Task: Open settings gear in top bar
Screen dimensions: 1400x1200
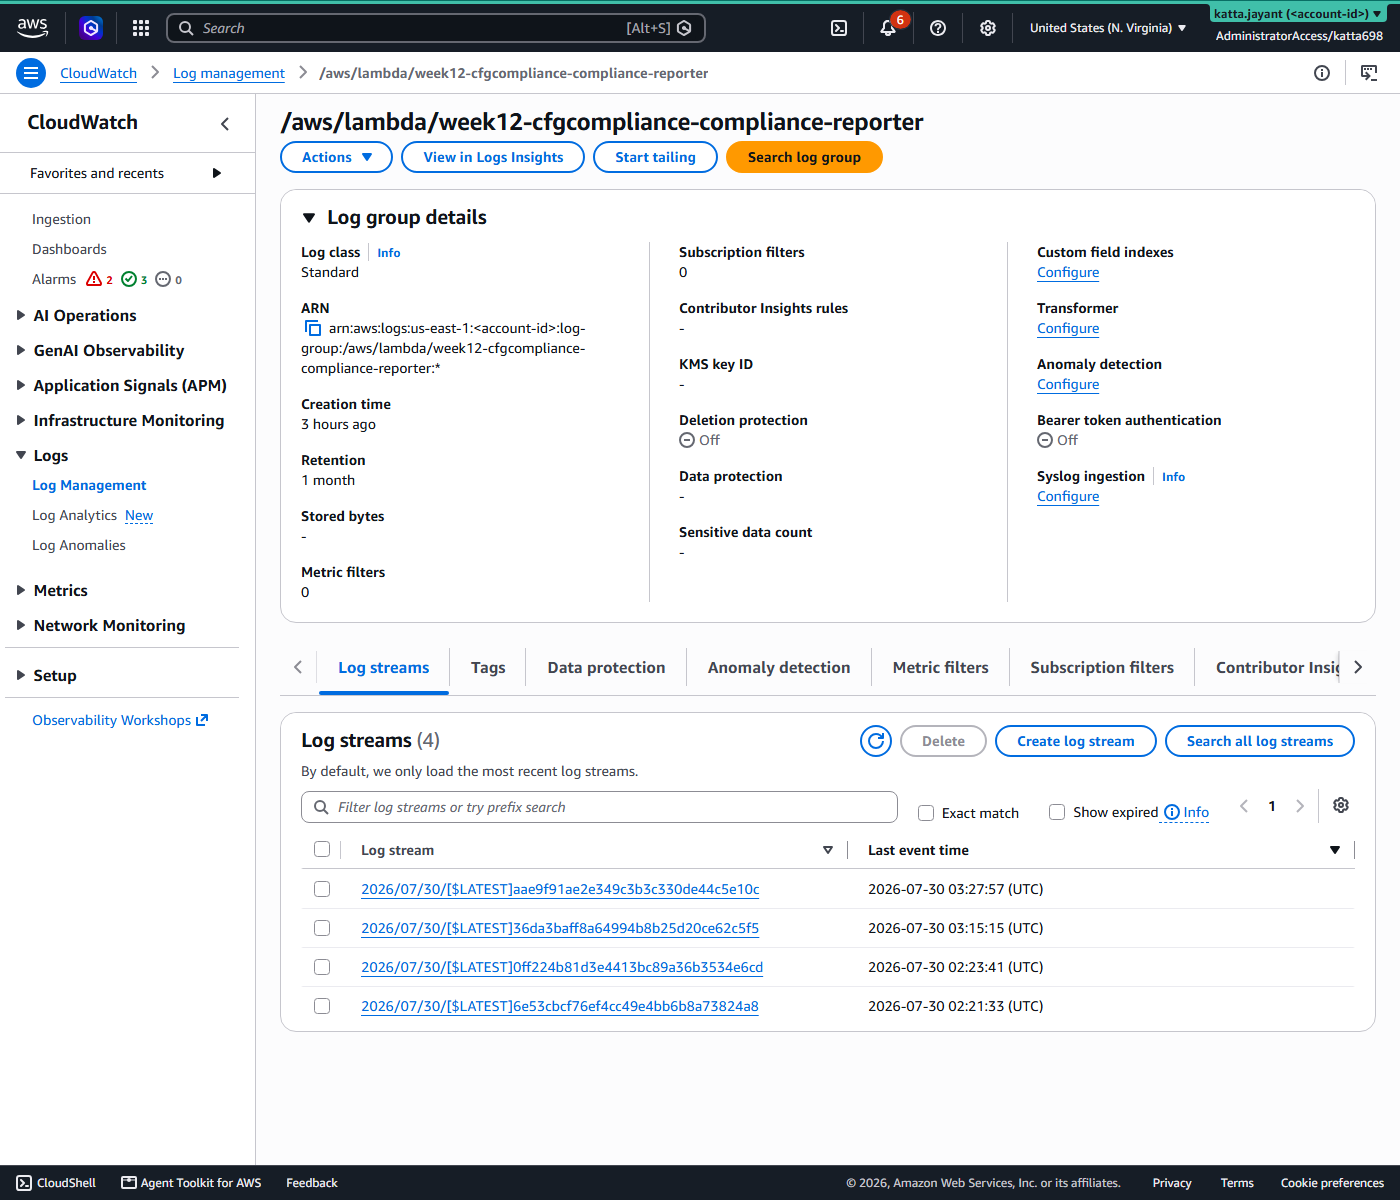Action: click(988, 28)
